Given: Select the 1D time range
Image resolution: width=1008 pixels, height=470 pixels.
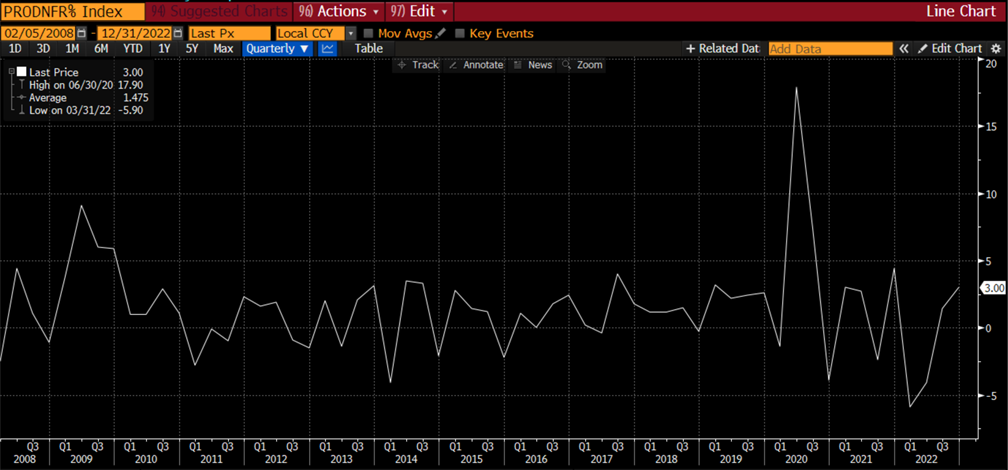Looking at the screenshot, I should (x=14, y=48).
